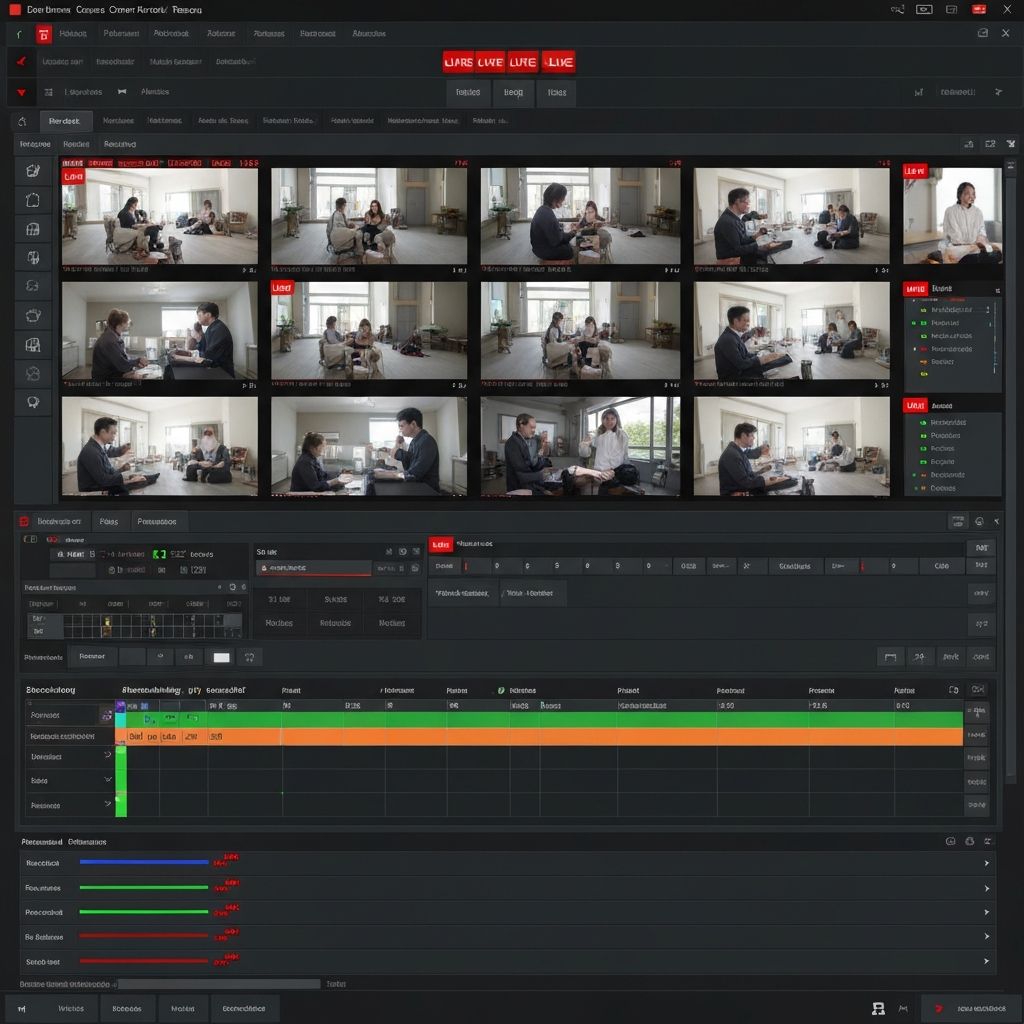The width and height of the screenshot is (1024, 1024).
Task: Click the red progress bar in the lower middle panel
Action: (x=315, y=568)
